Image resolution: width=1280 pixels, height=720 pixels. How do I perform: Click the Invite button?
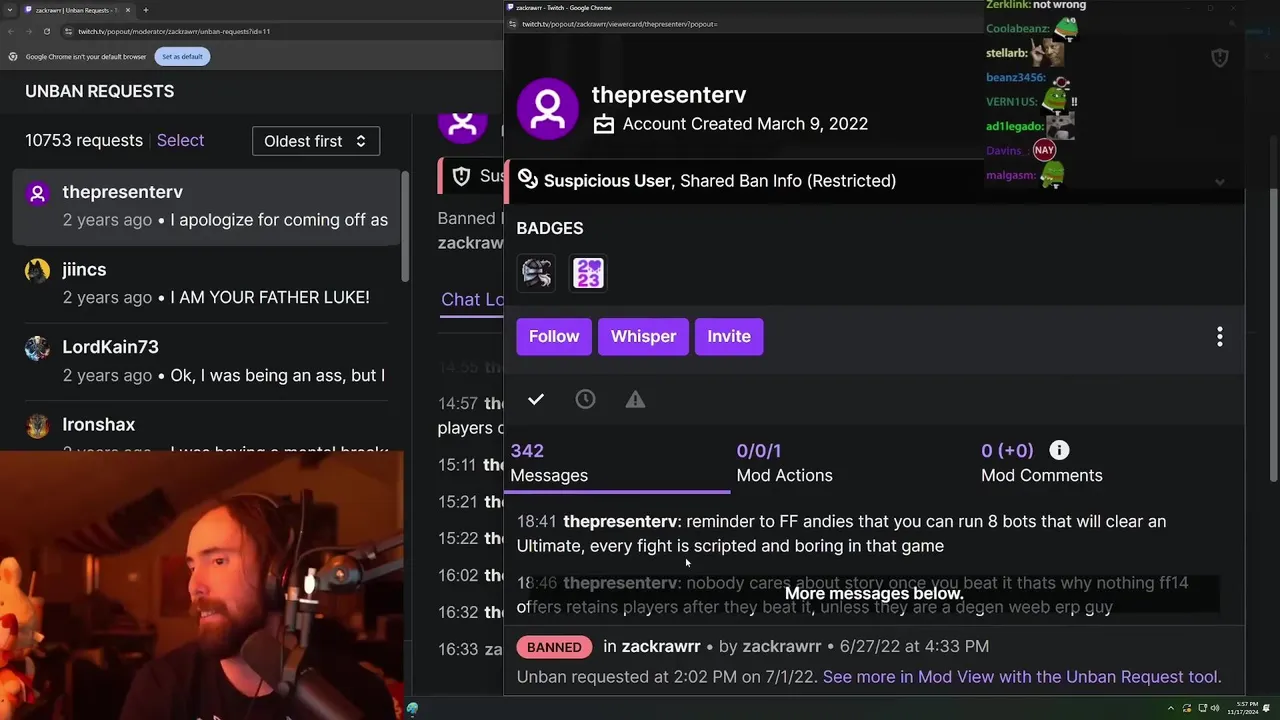(729, 337)
